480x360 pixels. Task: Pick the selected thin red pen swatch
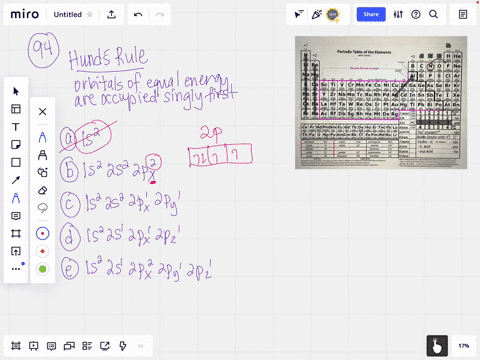(x=42, y=234)
